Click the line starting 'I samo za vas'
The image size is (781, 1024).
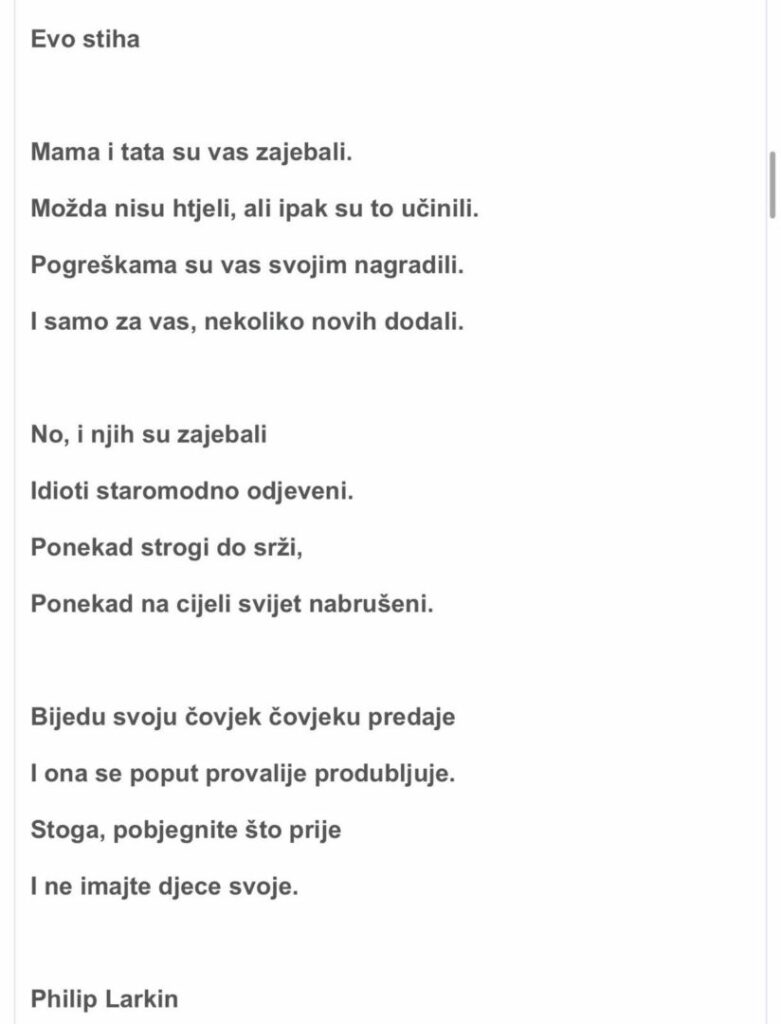248,322
